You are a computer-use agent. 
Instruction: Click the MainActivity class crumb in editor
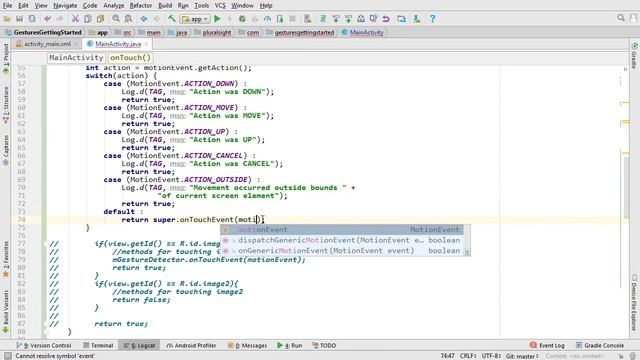pyautogui.click(x=76, y=58)
